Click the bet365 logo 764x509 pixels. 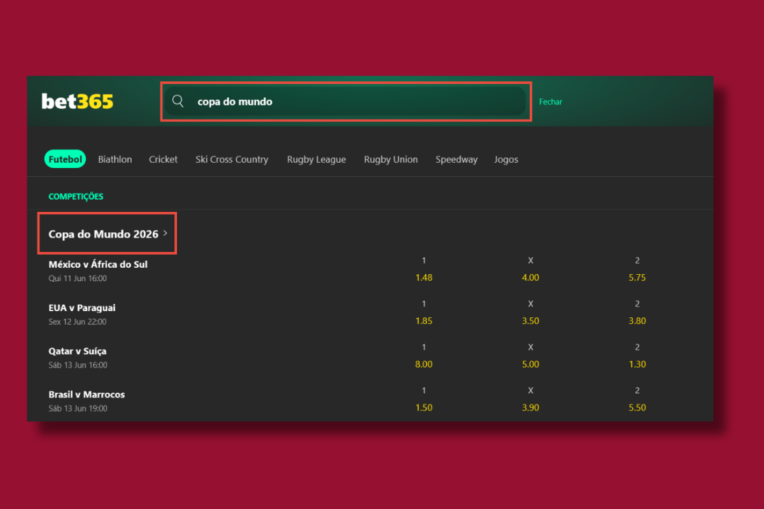[77, 101]
